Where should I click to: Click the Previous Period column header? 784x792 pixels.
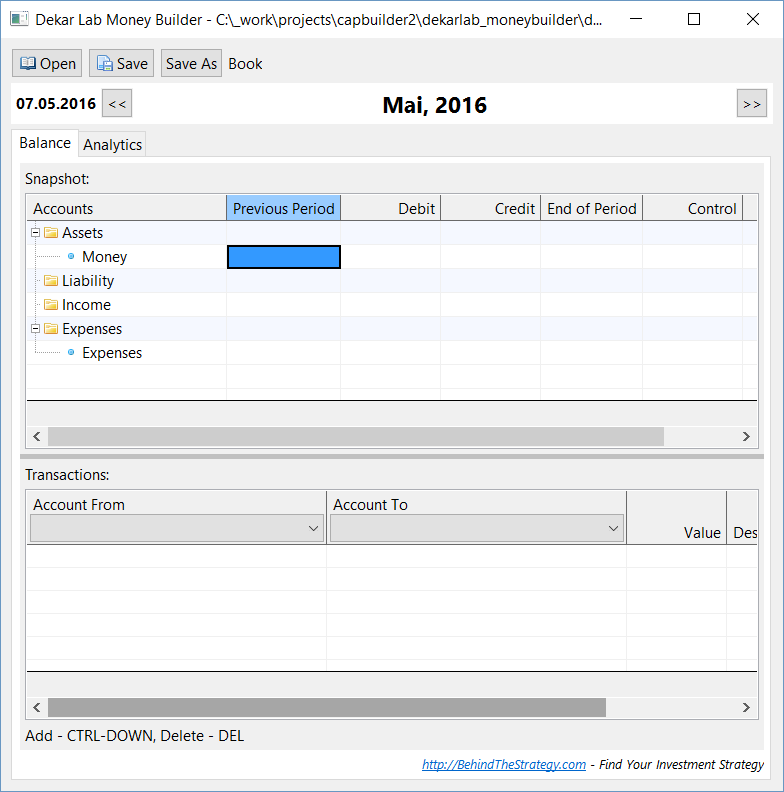click(x=283, y=208)
